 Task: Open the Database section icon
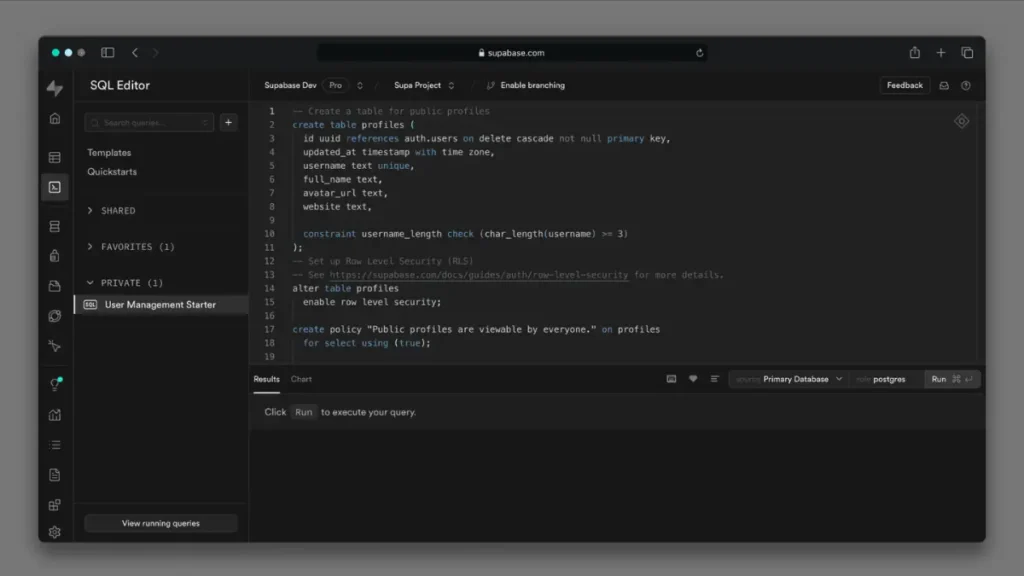[x=55, y=226]
